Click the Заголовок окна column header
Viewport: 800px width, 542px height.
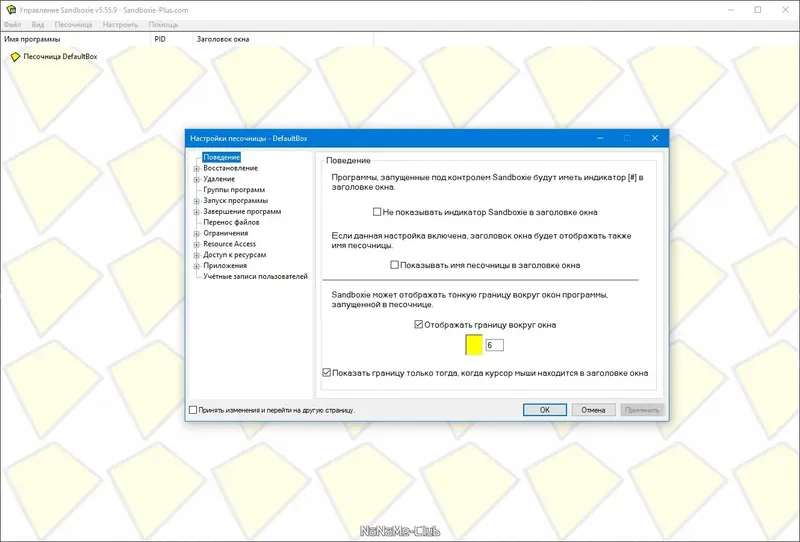tap(283, 39)
